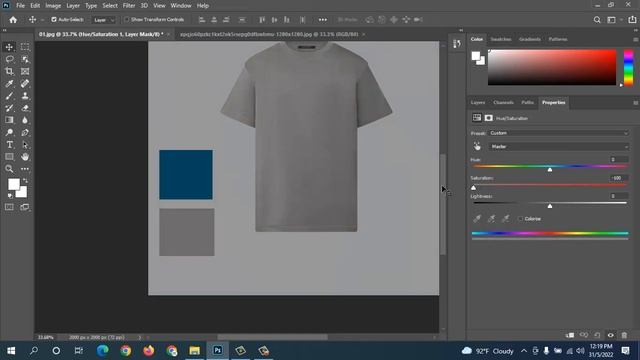Select the Gradient tool
This screenshot has width=640, height=360.
[9, 120]
